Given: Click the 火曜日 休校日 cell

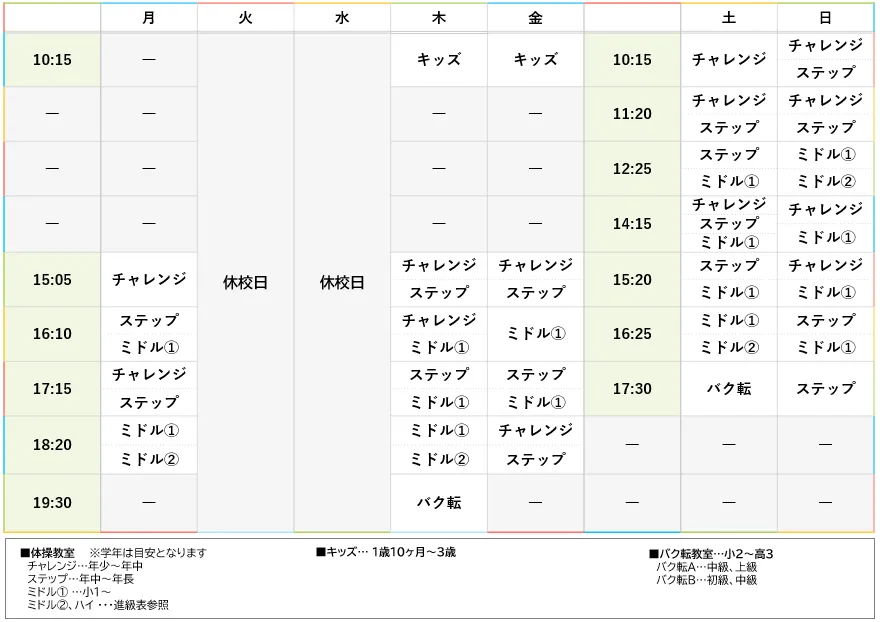Looking at the screenshot, I should (244, 281).
